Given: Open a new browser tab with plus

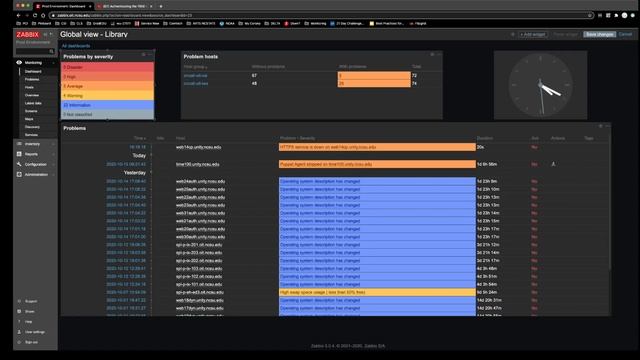Looking at the screenshot, I should point(161,7).
